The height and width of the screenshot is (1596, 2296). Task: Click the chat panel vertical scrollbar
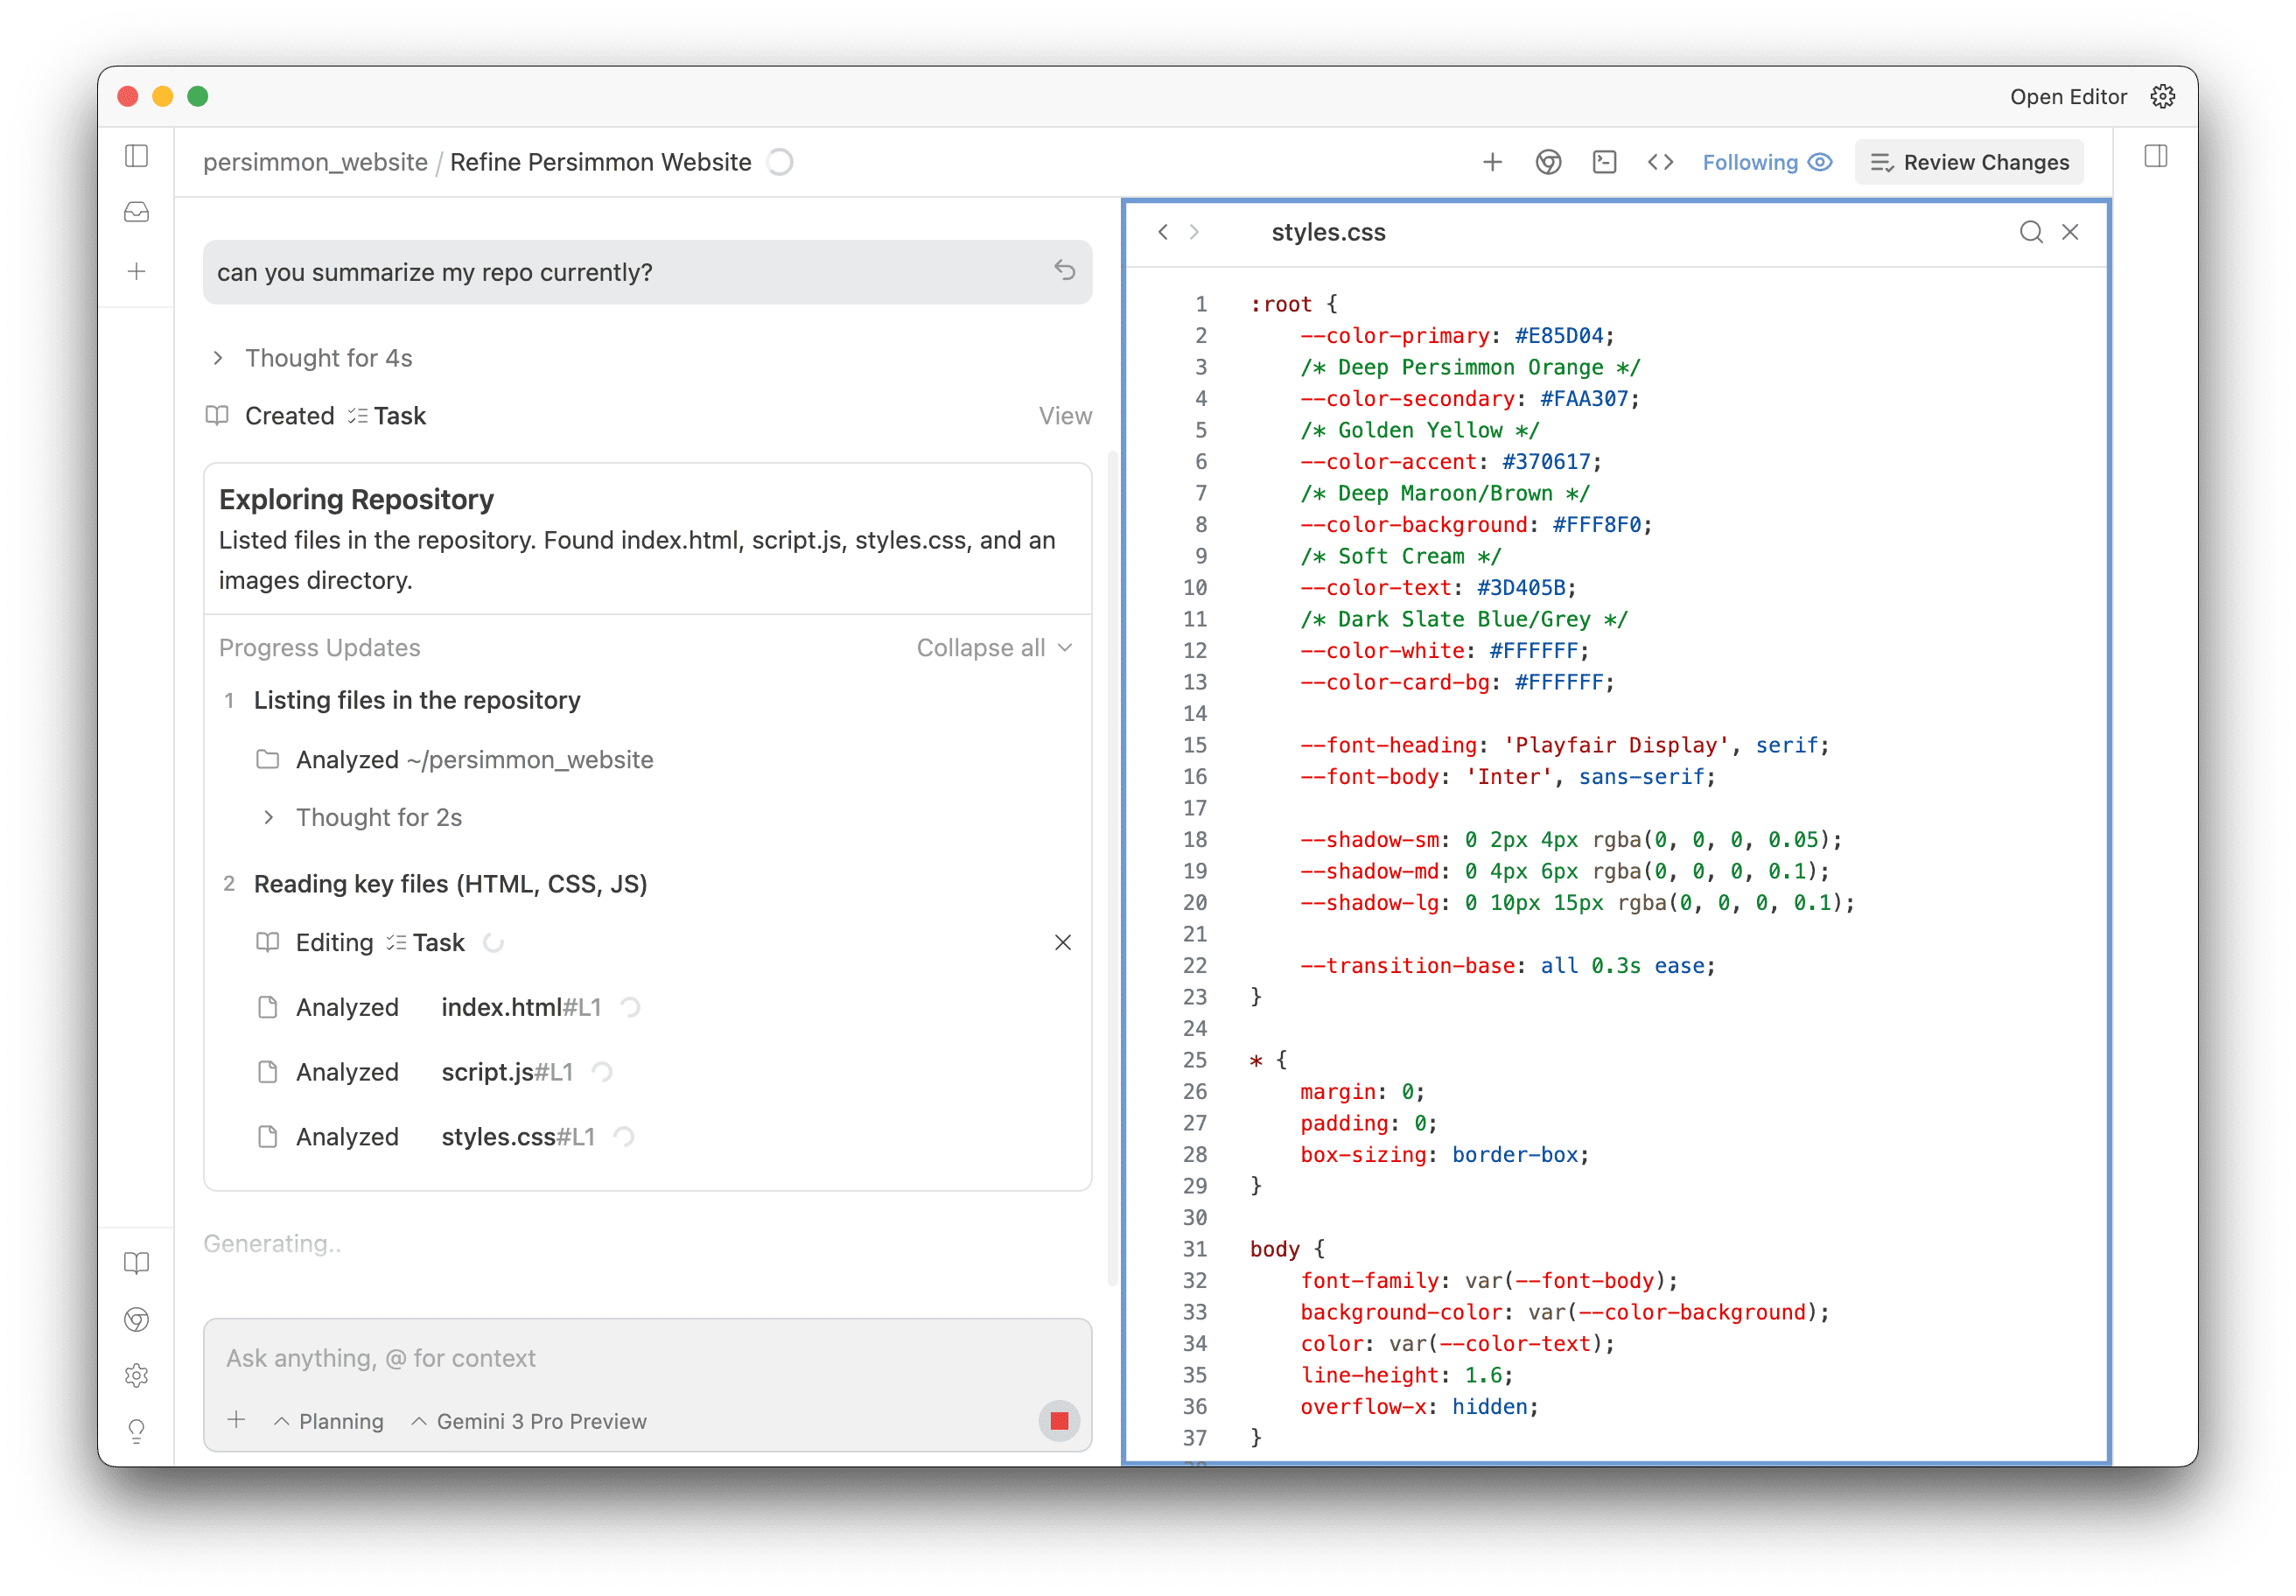point(1112,870)
